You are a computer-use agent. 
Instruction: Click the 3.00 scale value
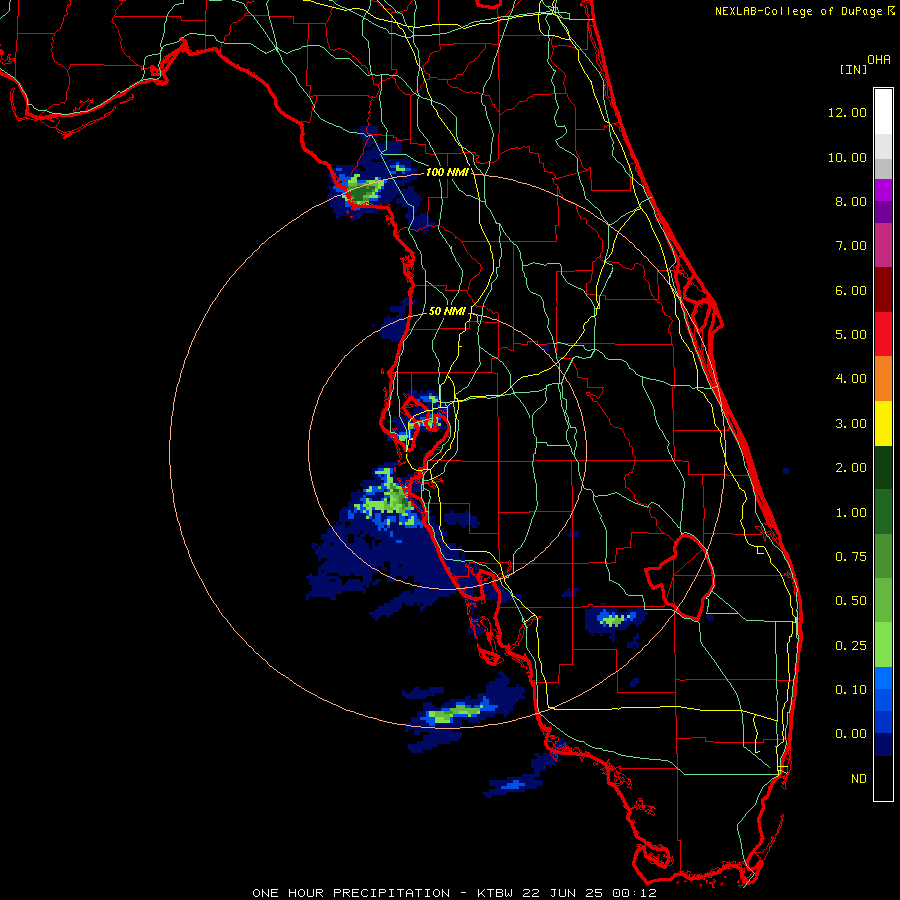pos(851,424)
